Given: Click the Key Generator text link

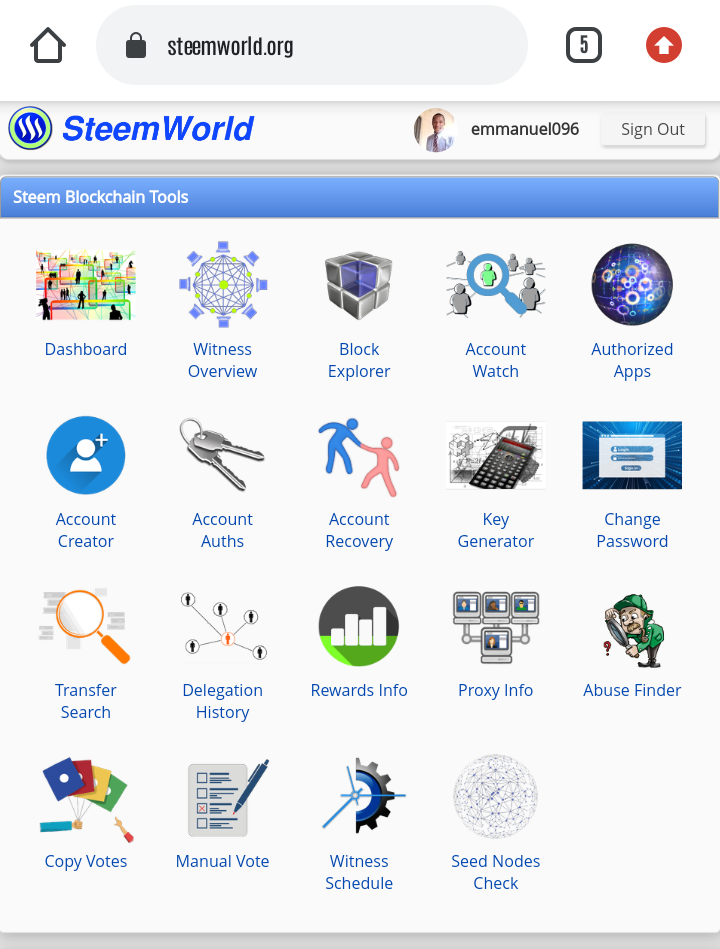Looking at the screenshot, I should (x=496, y=530).
